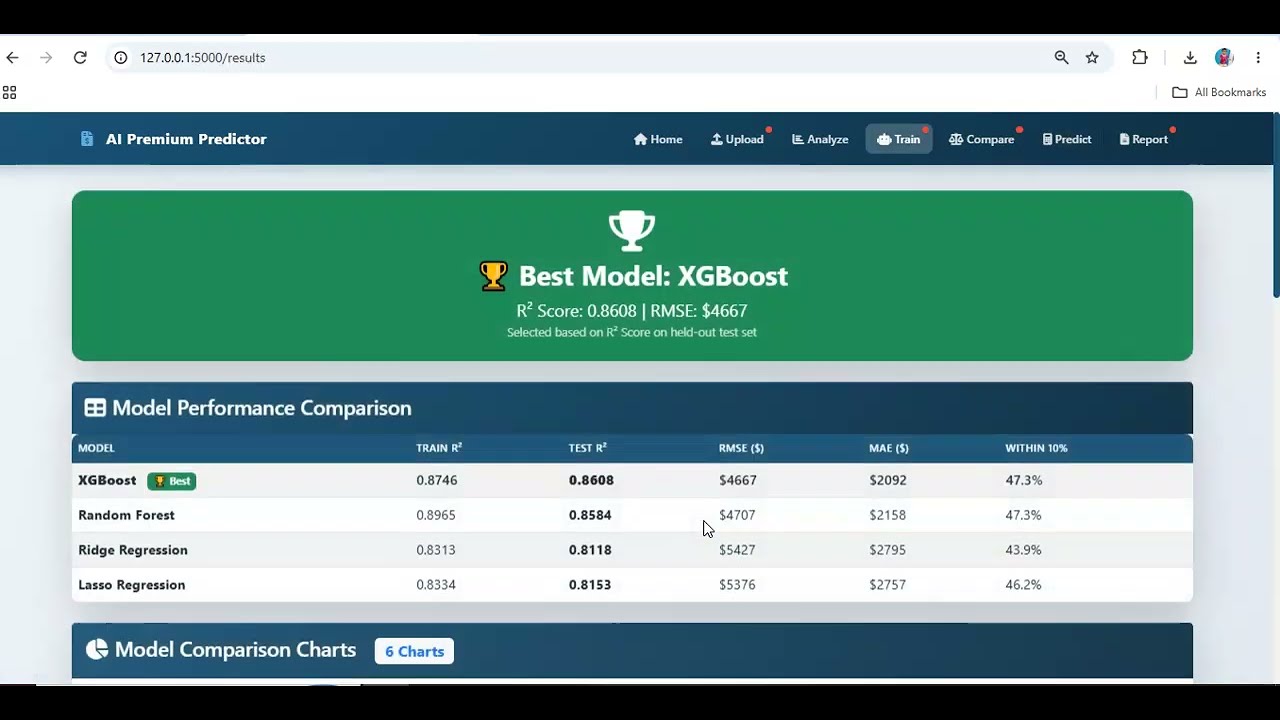
Task: Click the AI Premium Predictor brand title
Action: coord(186,139)
